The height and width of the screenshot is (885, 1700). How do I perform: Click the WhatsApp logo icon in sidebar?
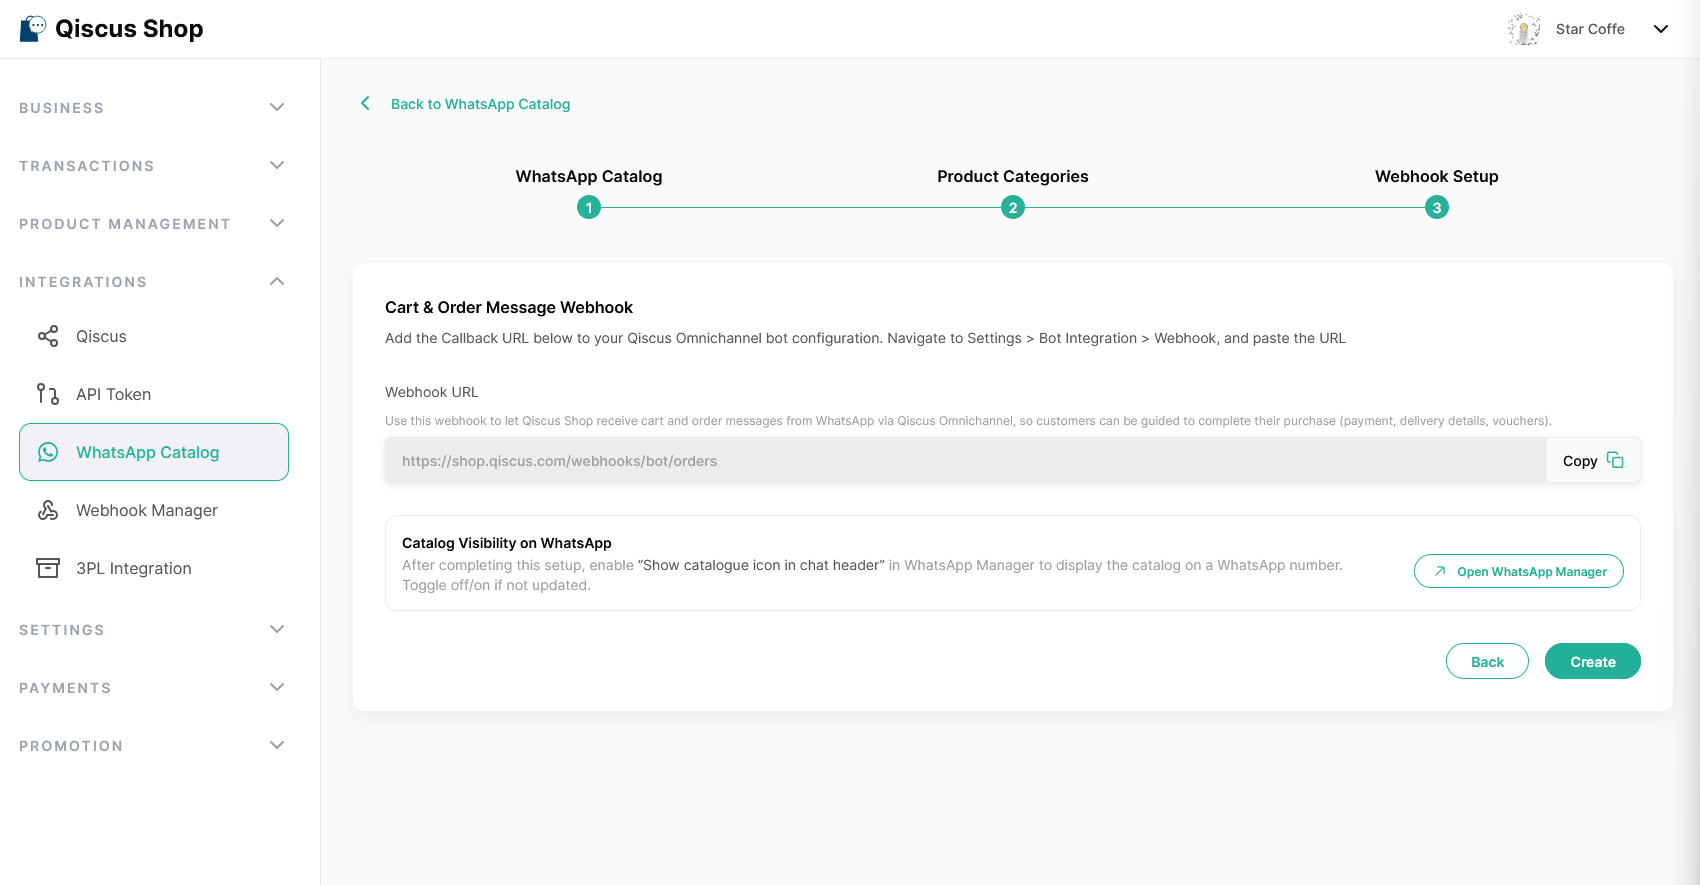(x=48, y=452)
